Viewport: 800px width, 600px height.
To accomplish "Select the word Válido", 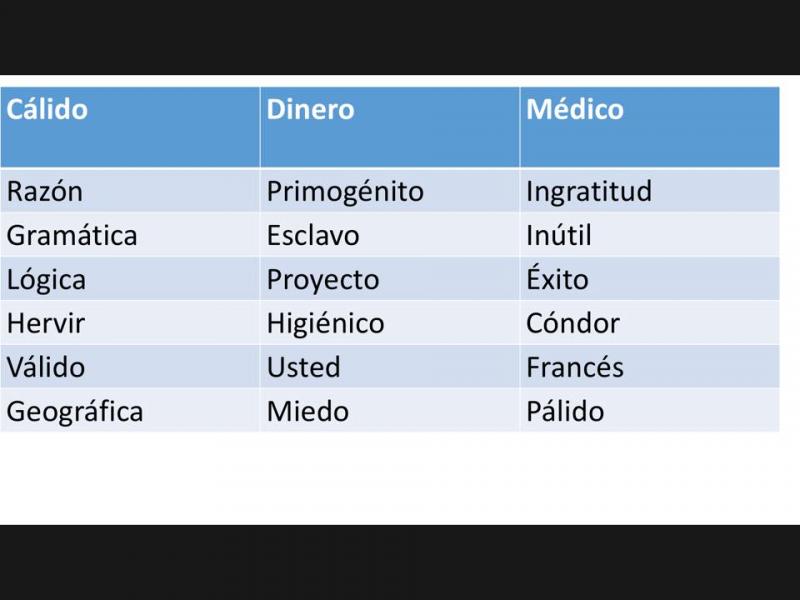I will [46, 367].
